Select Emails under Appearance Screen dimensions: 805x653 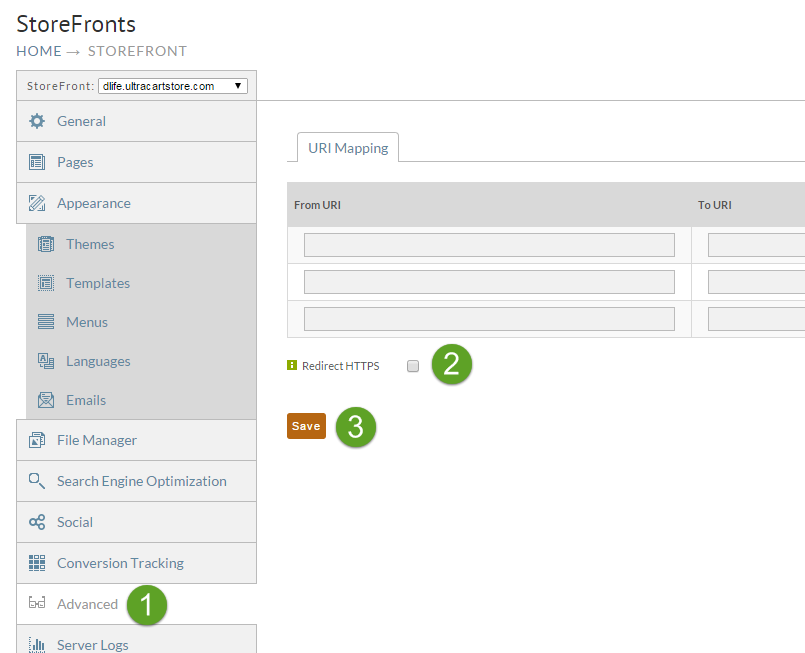point(141,400)
